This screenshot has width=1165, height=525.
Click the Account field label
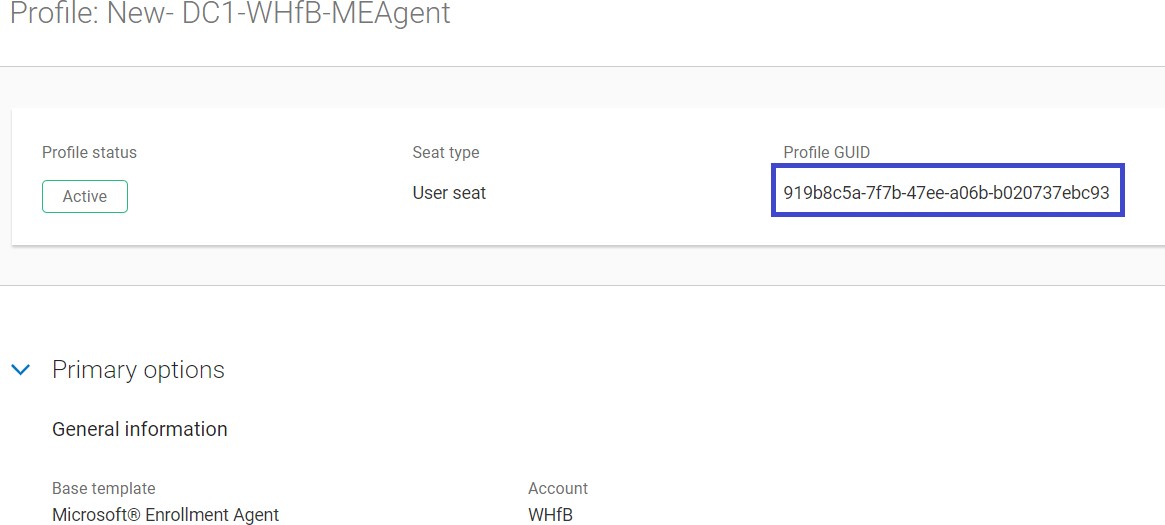(x=557, y=489)
